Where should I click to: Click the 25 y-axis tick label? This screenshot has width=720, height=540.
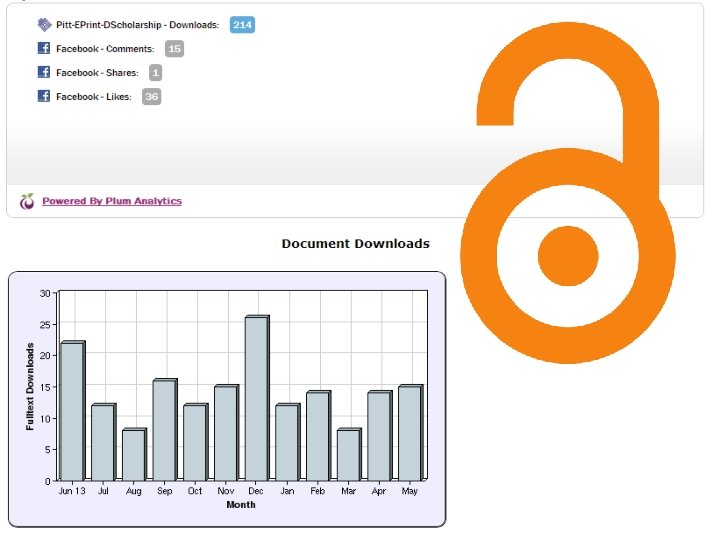tap(45, 325)
